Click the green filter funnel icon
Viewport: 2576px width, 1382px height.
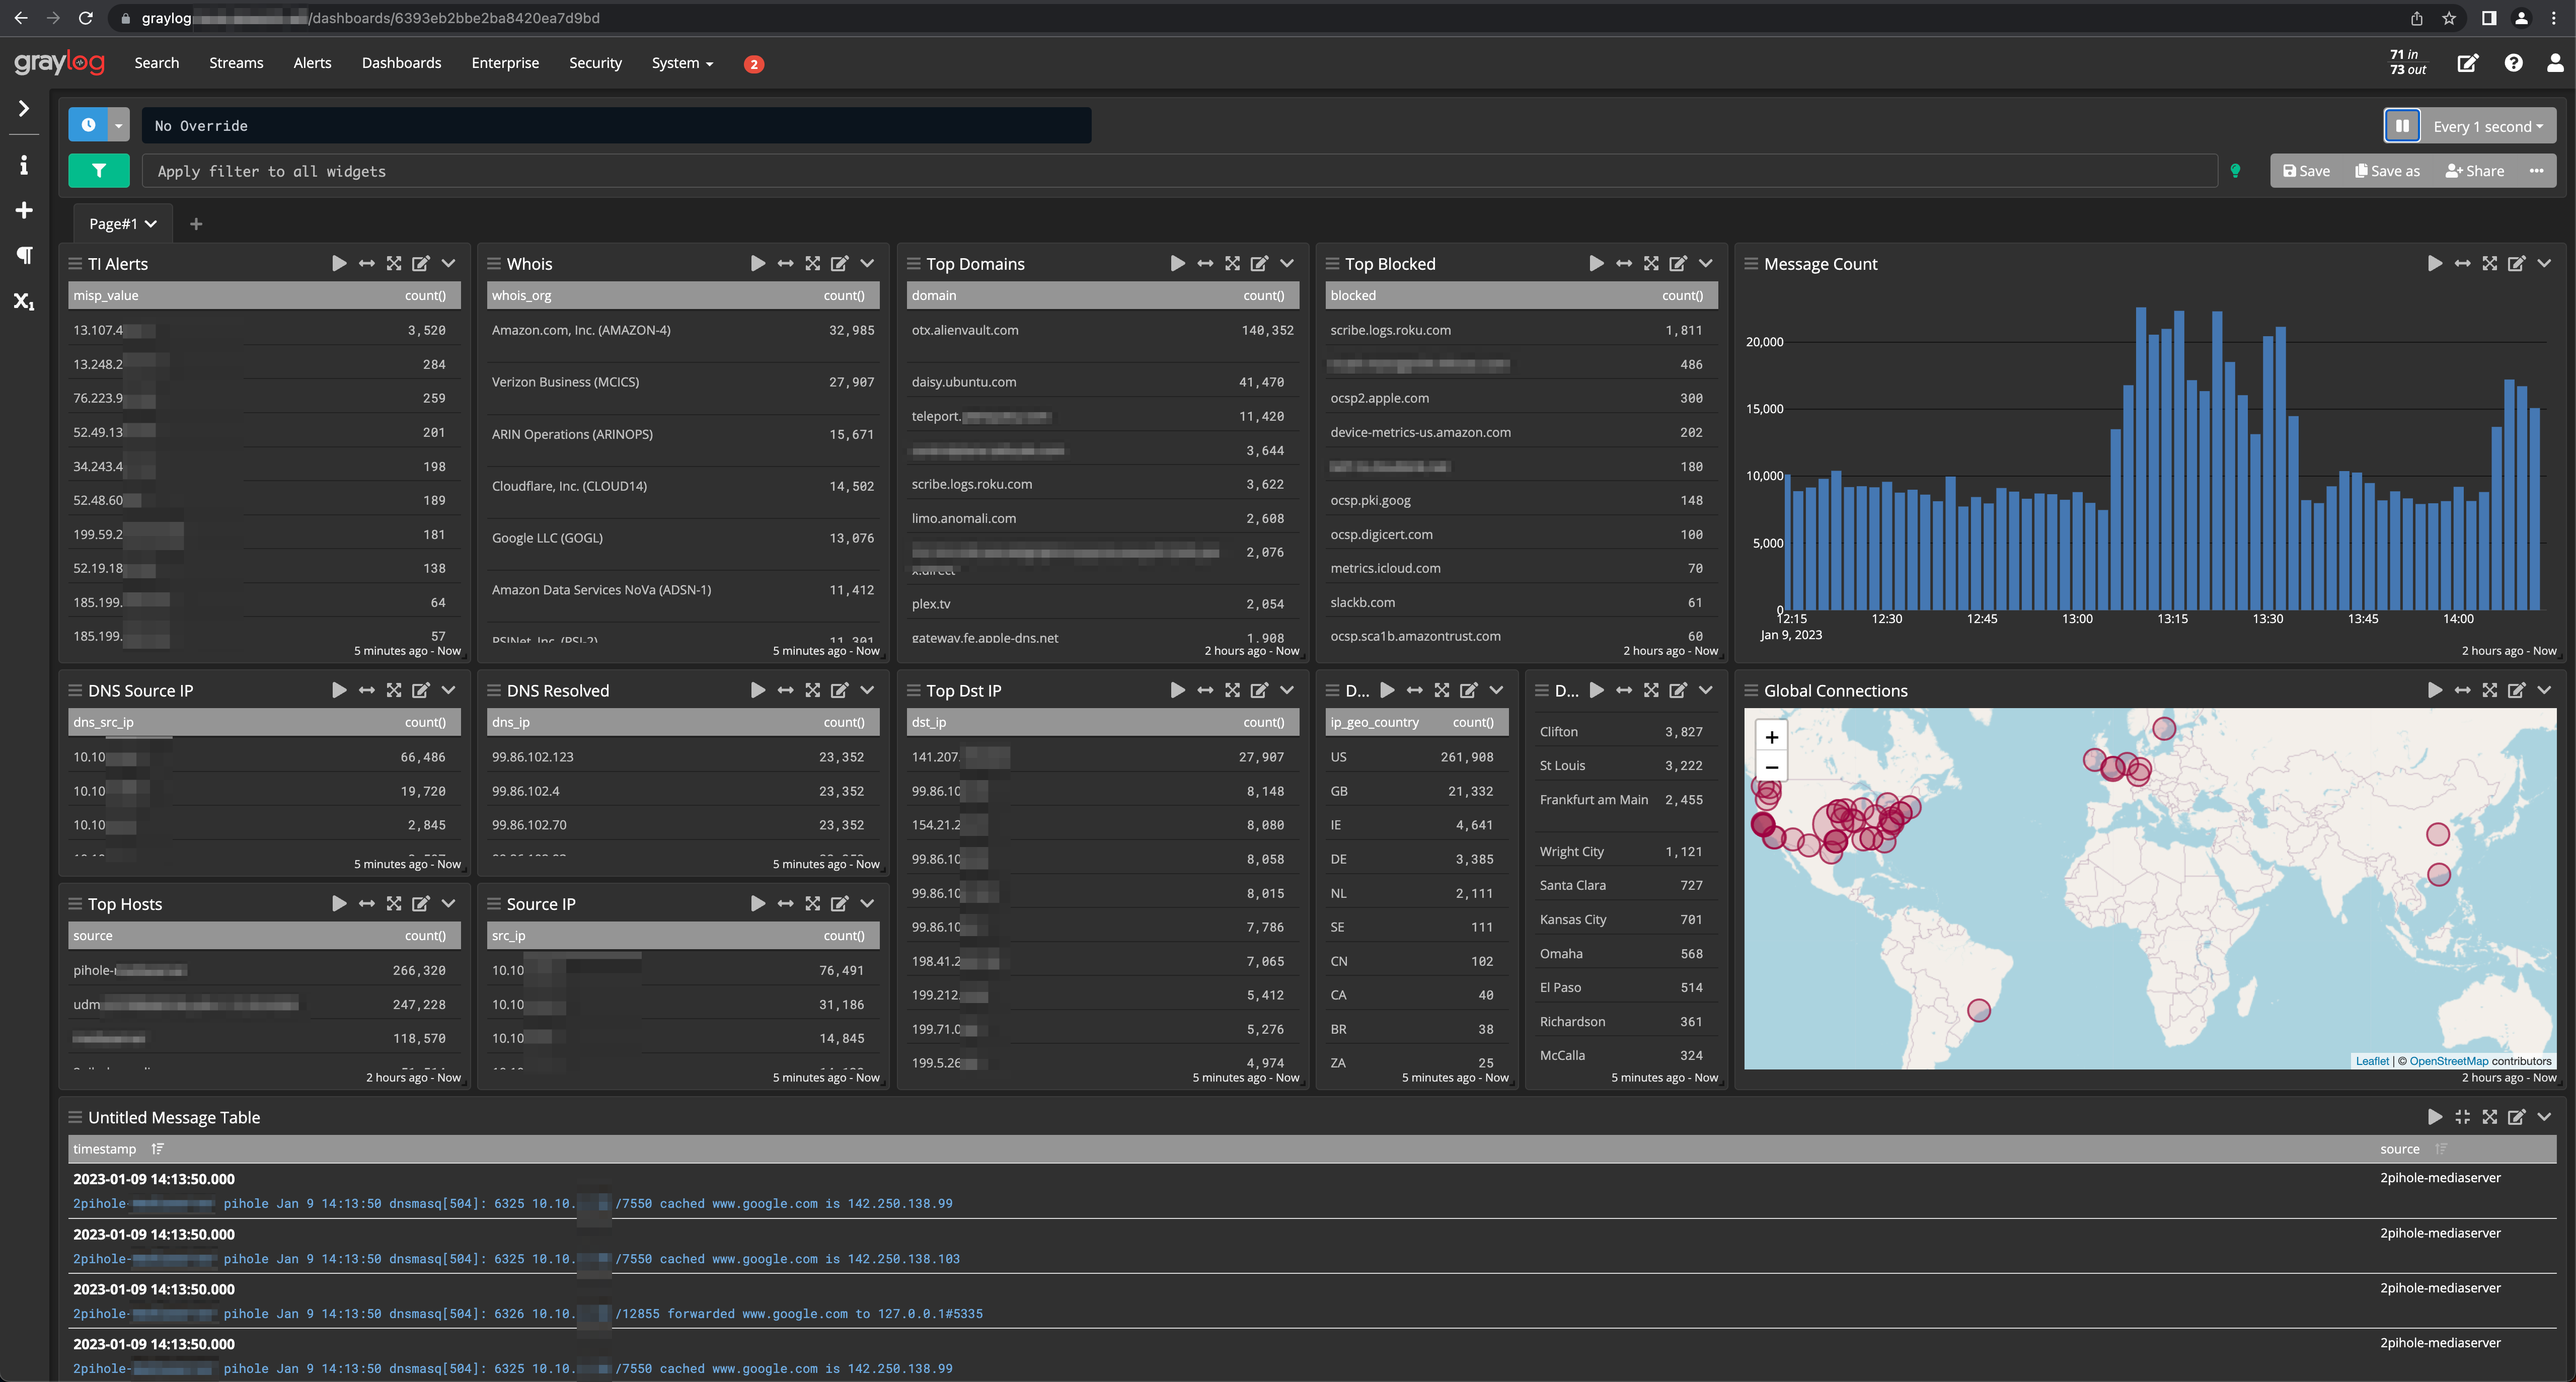pos(98,170)
